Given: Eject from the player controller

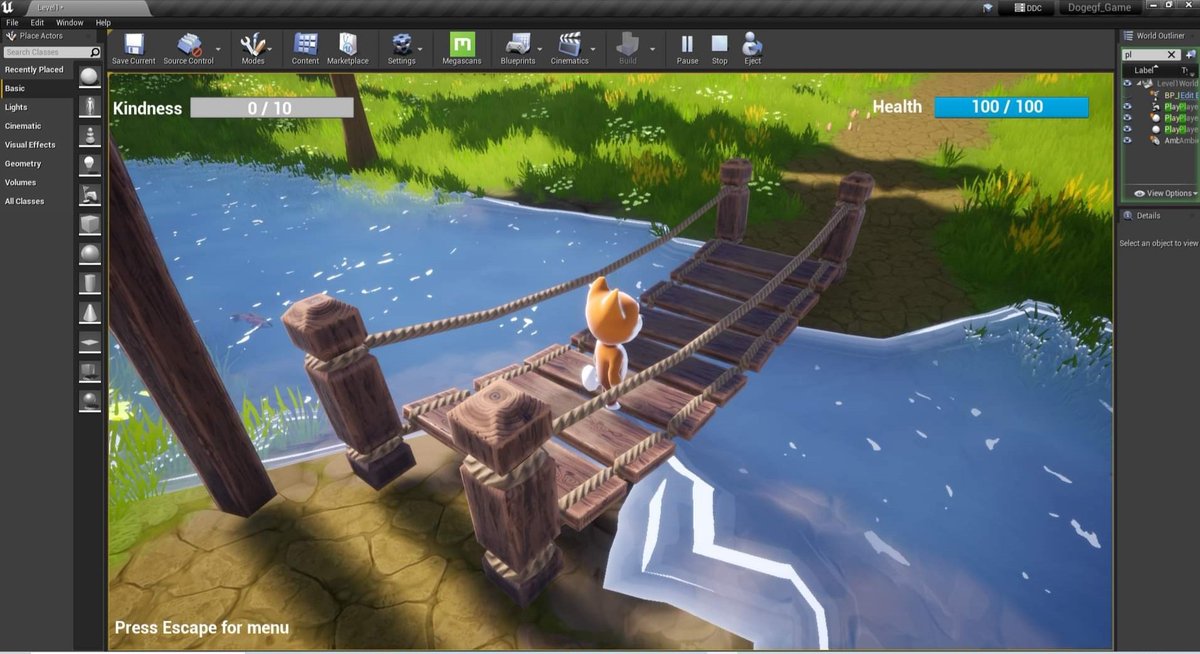Looking at the screenshot, I should (x=752, y=43).
